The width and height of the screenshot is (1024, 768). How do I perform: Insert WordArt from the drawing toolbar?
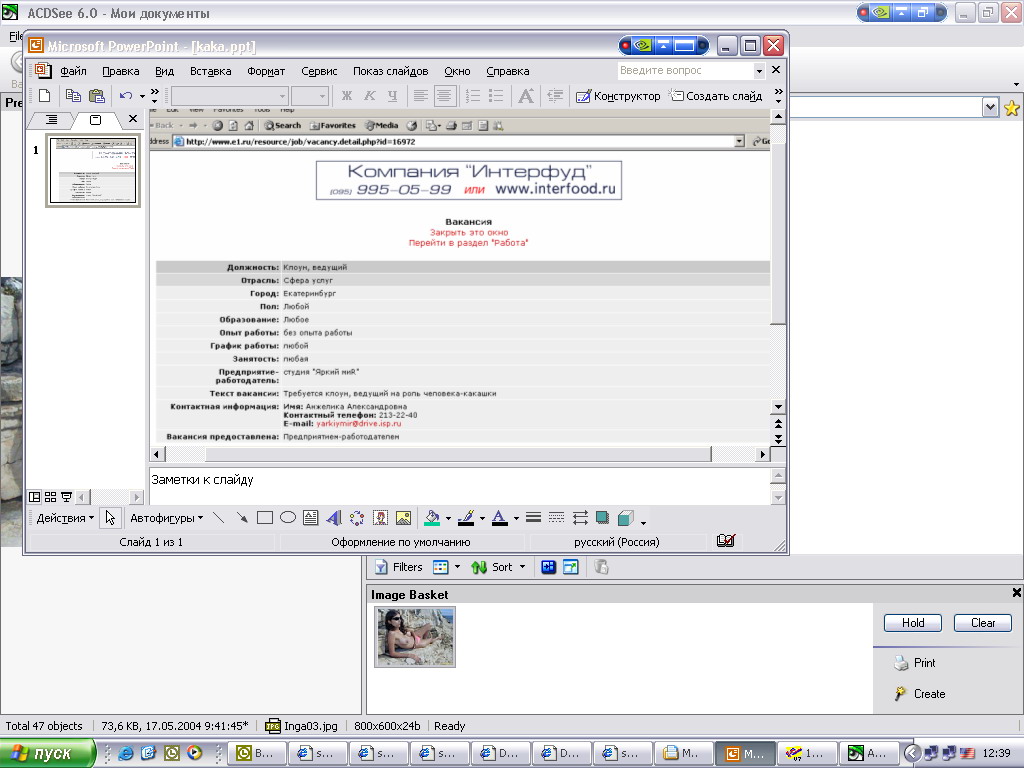334,518
